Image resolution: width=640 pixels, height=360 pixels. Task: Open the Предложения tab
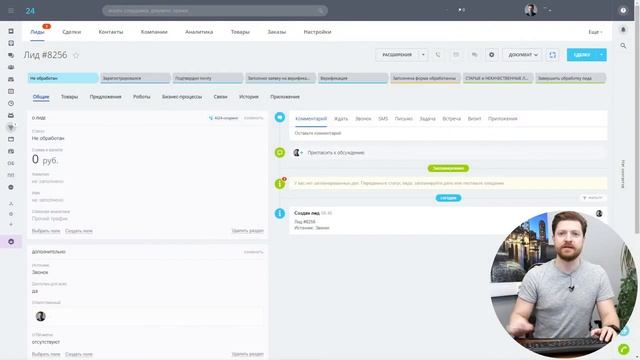click(x=105, y=97)
